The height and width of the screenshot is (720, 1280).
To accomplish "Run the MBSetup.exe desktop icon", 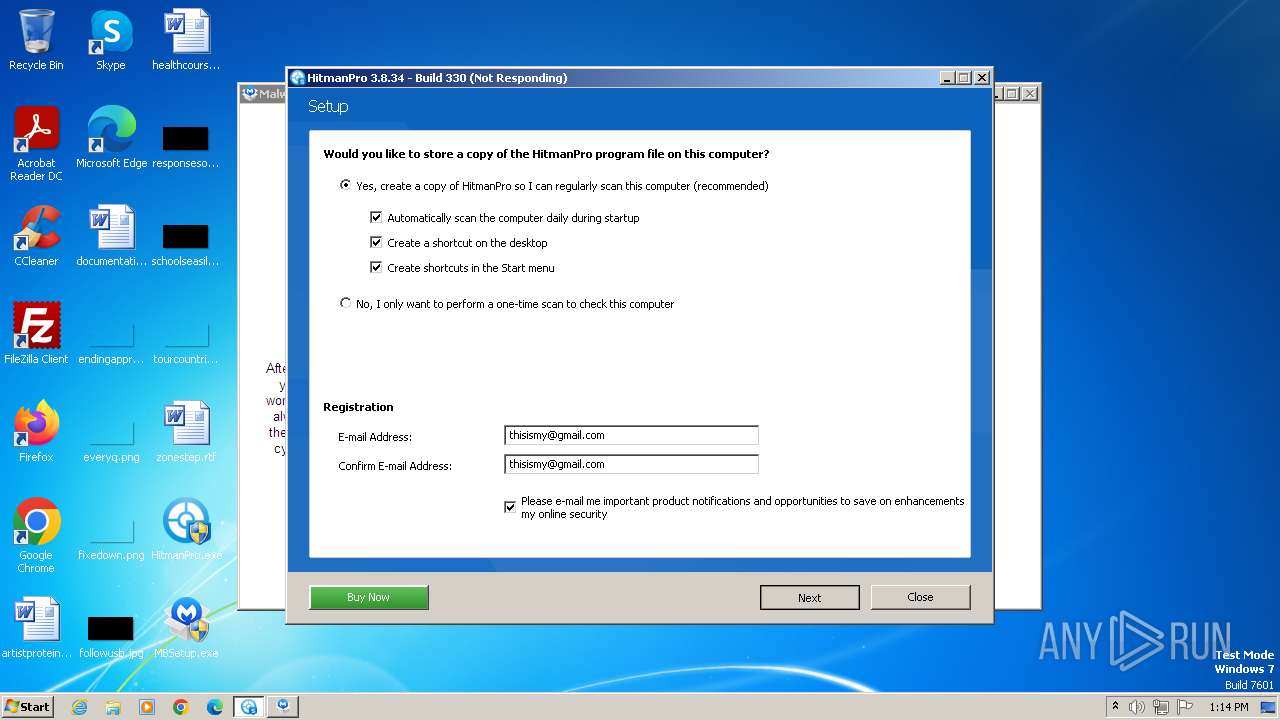I will coord(186,628).
